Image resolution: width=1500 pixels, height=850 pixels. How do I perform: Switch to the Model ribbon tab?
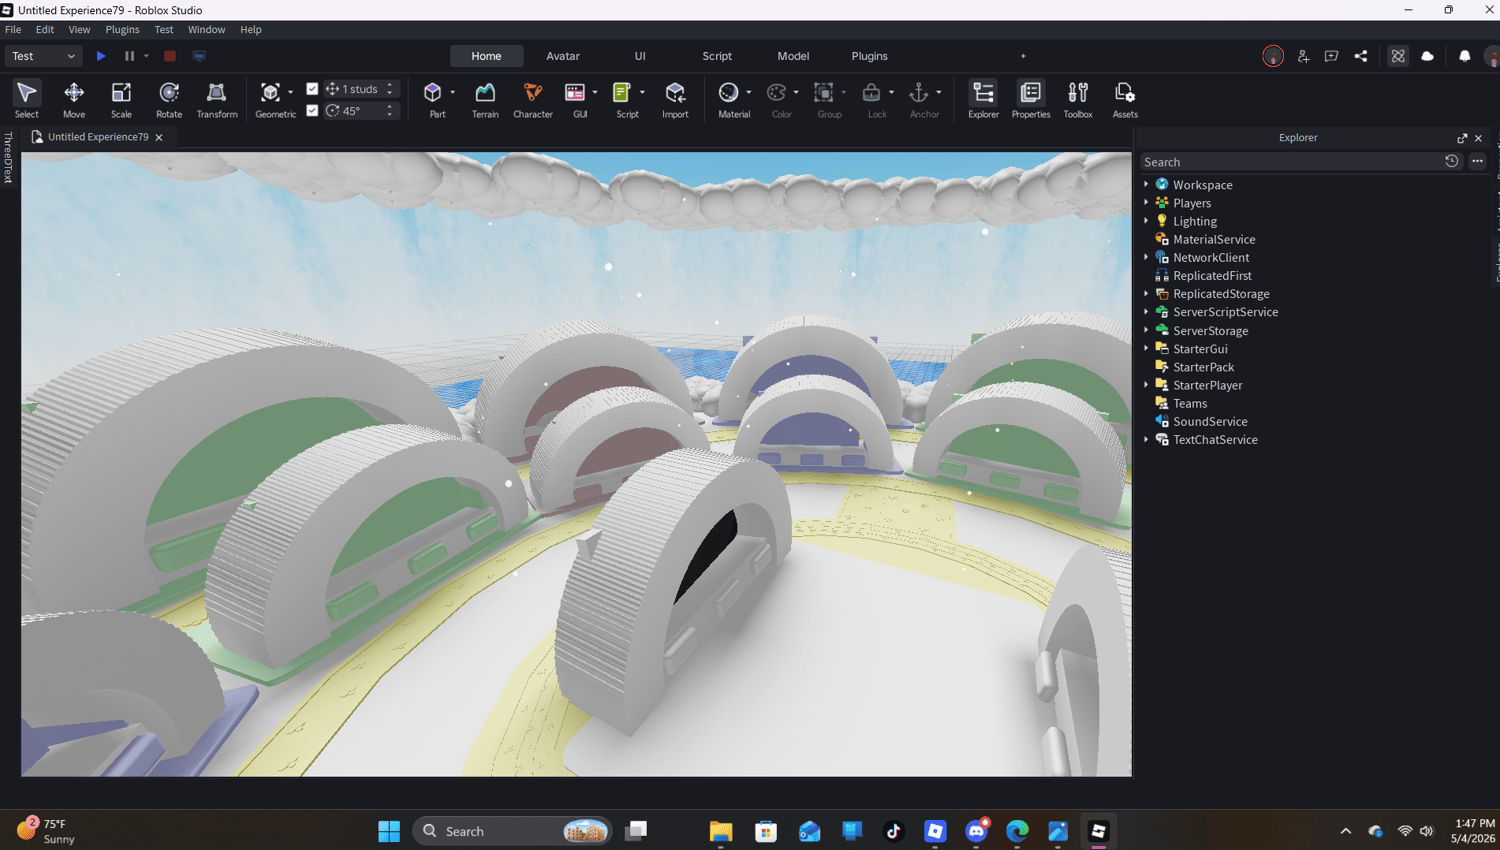(x=793, y=56)
